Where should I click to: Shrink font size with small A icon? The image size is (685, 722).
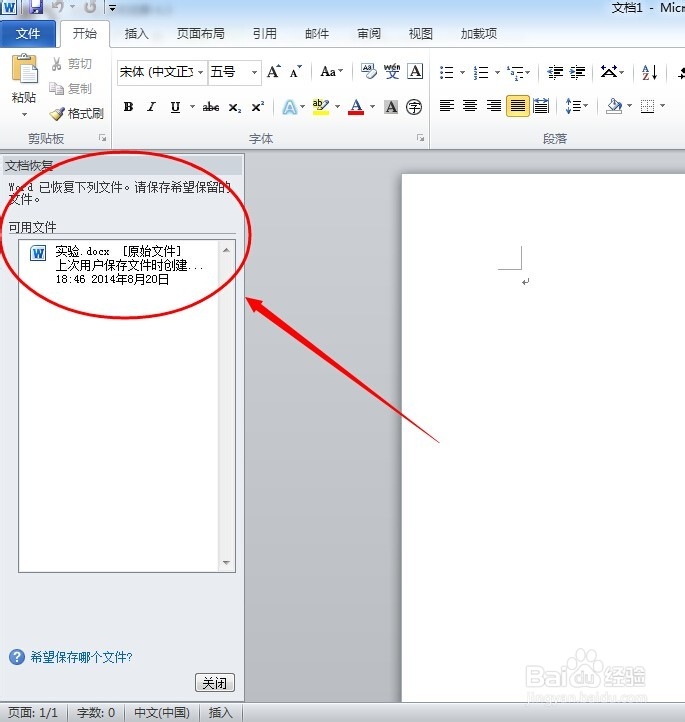(295, 72)
